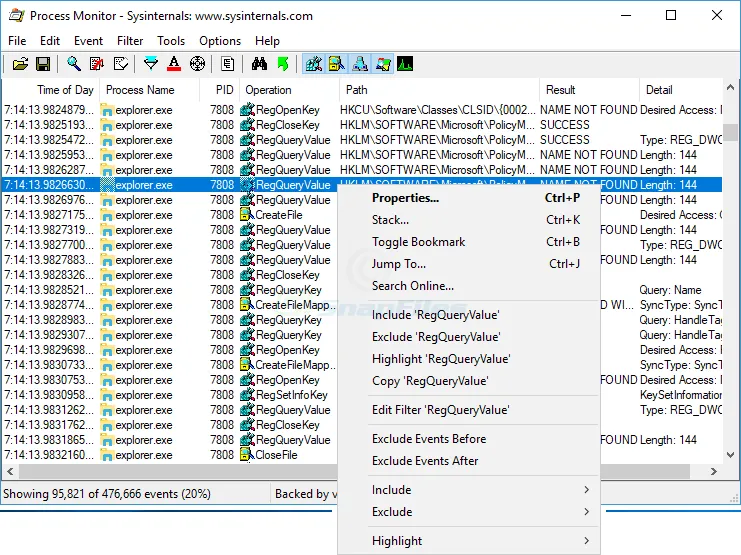
Task: Sort by Operation column header
Action: pyautogui.click(x=289, y=90)
